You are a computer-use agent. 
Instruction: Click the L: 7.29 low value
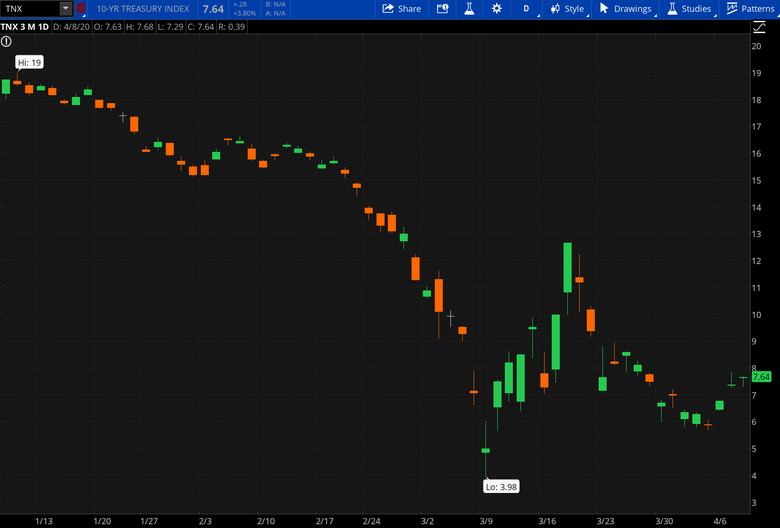tap(170, 27)
